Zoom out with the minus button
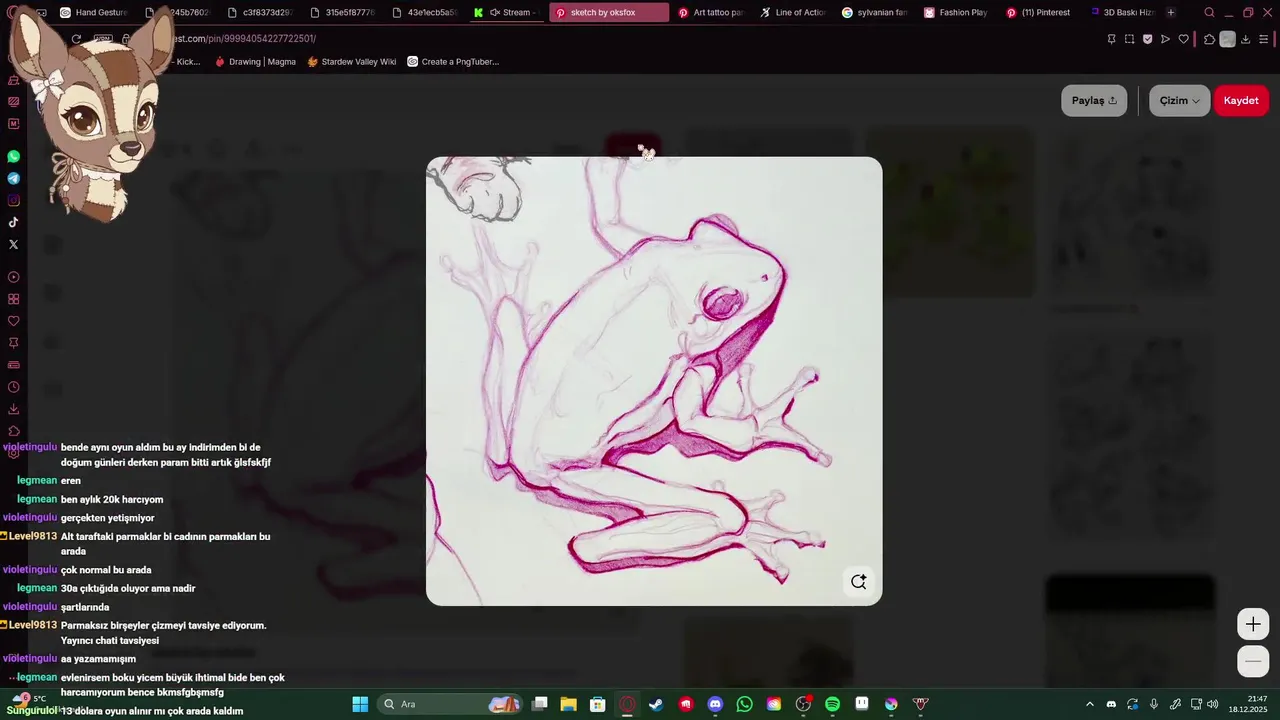 1253,662
